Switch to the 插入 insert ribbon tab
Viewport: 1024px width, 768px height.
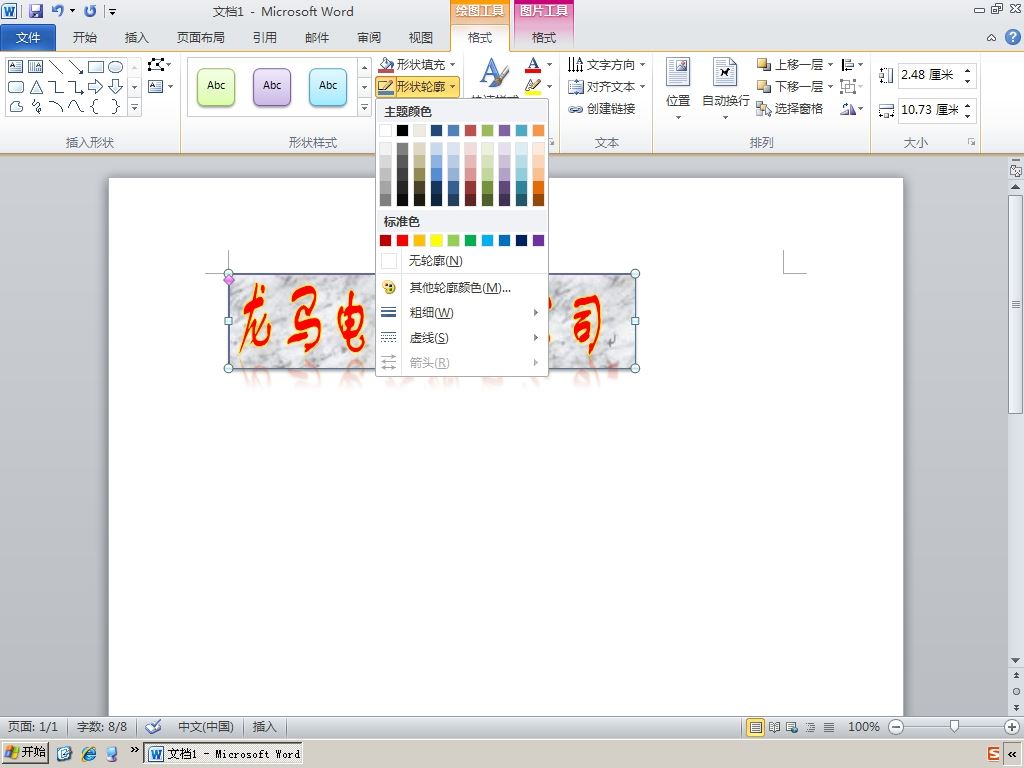tap(136, 38)
